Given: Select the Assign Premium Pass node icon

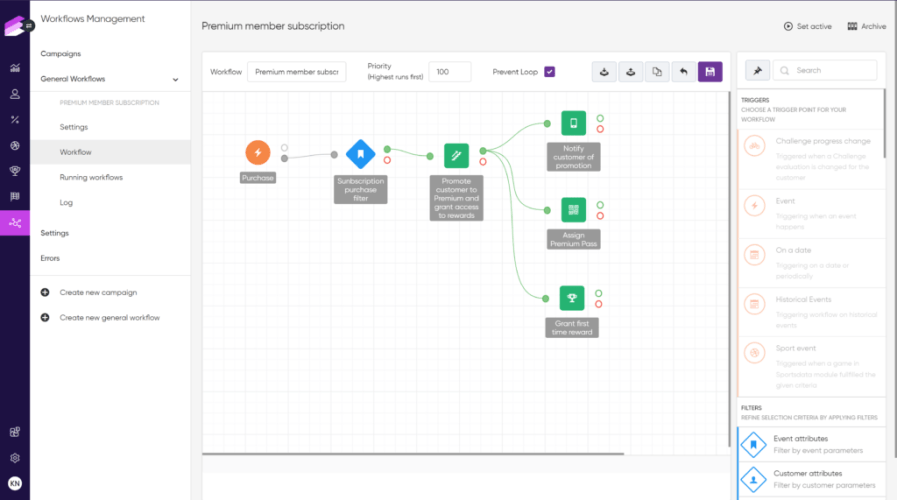Looking at the screenshot, I should click(x=573, y=209).
